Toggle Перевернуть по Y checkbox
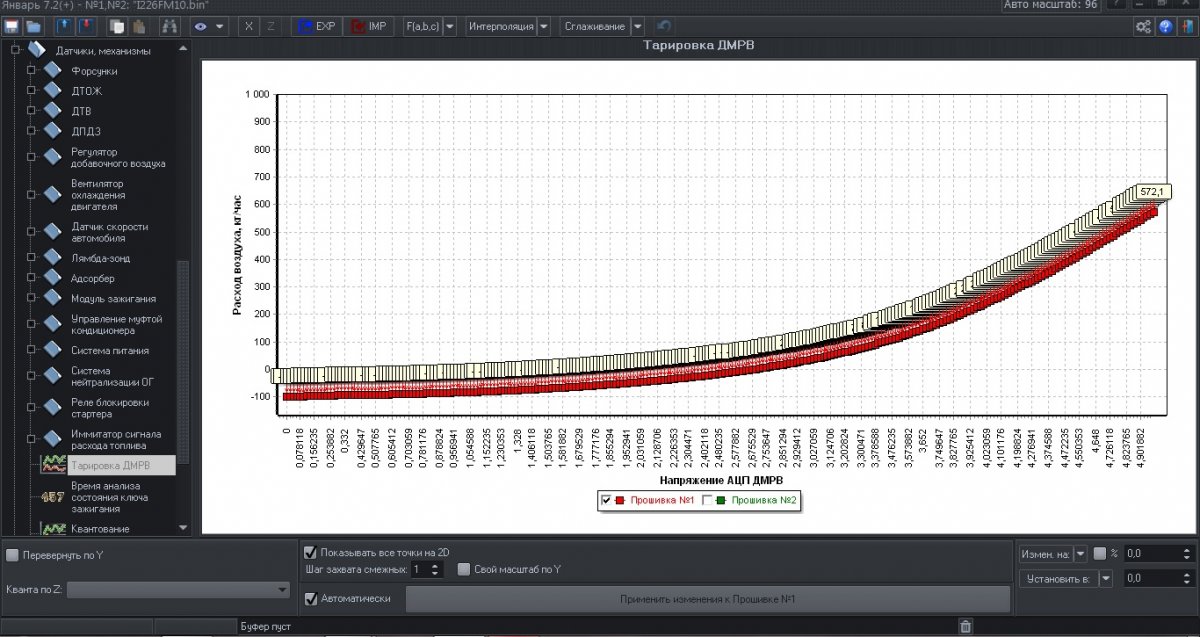1200x637 pixels. tap(13, 554)
